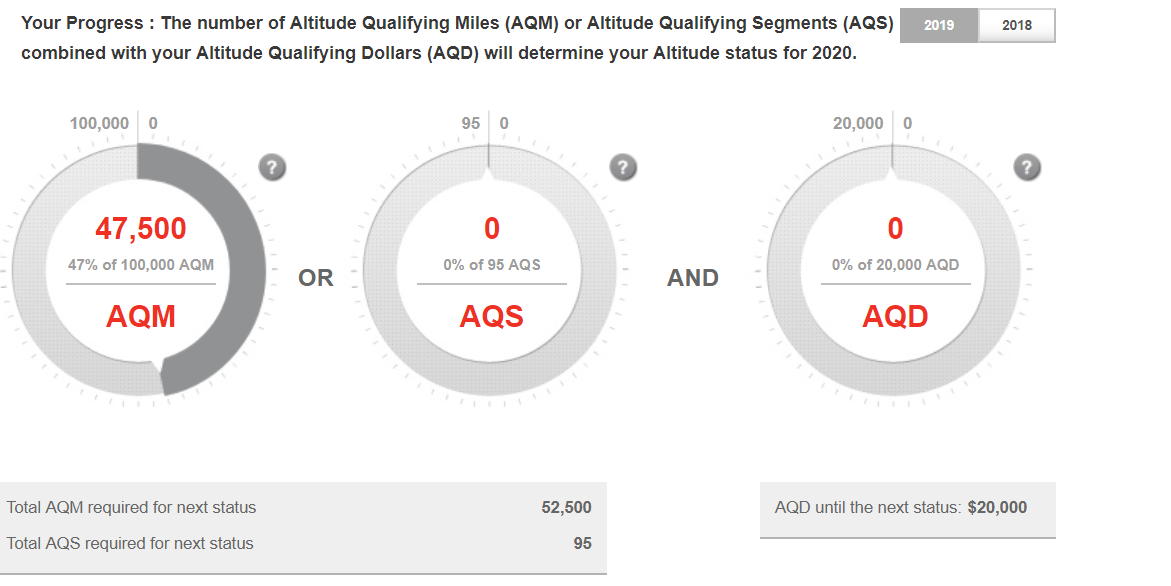
Task: Click the '$20,000' AQD until next status amount
Action: [x=997, y=508]
